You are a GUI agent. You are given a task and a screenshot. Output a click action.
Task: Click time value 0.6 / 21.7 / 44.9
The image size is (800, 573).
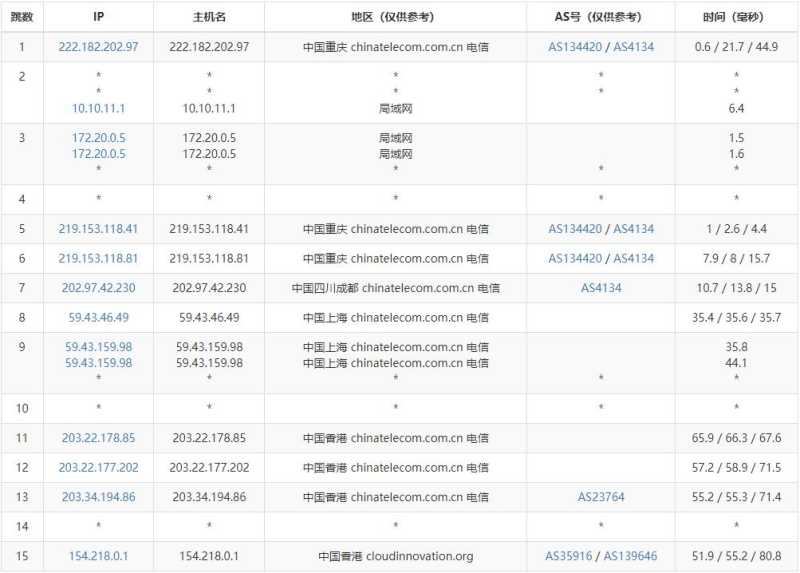pyautogui.click(x=736, y=47)
